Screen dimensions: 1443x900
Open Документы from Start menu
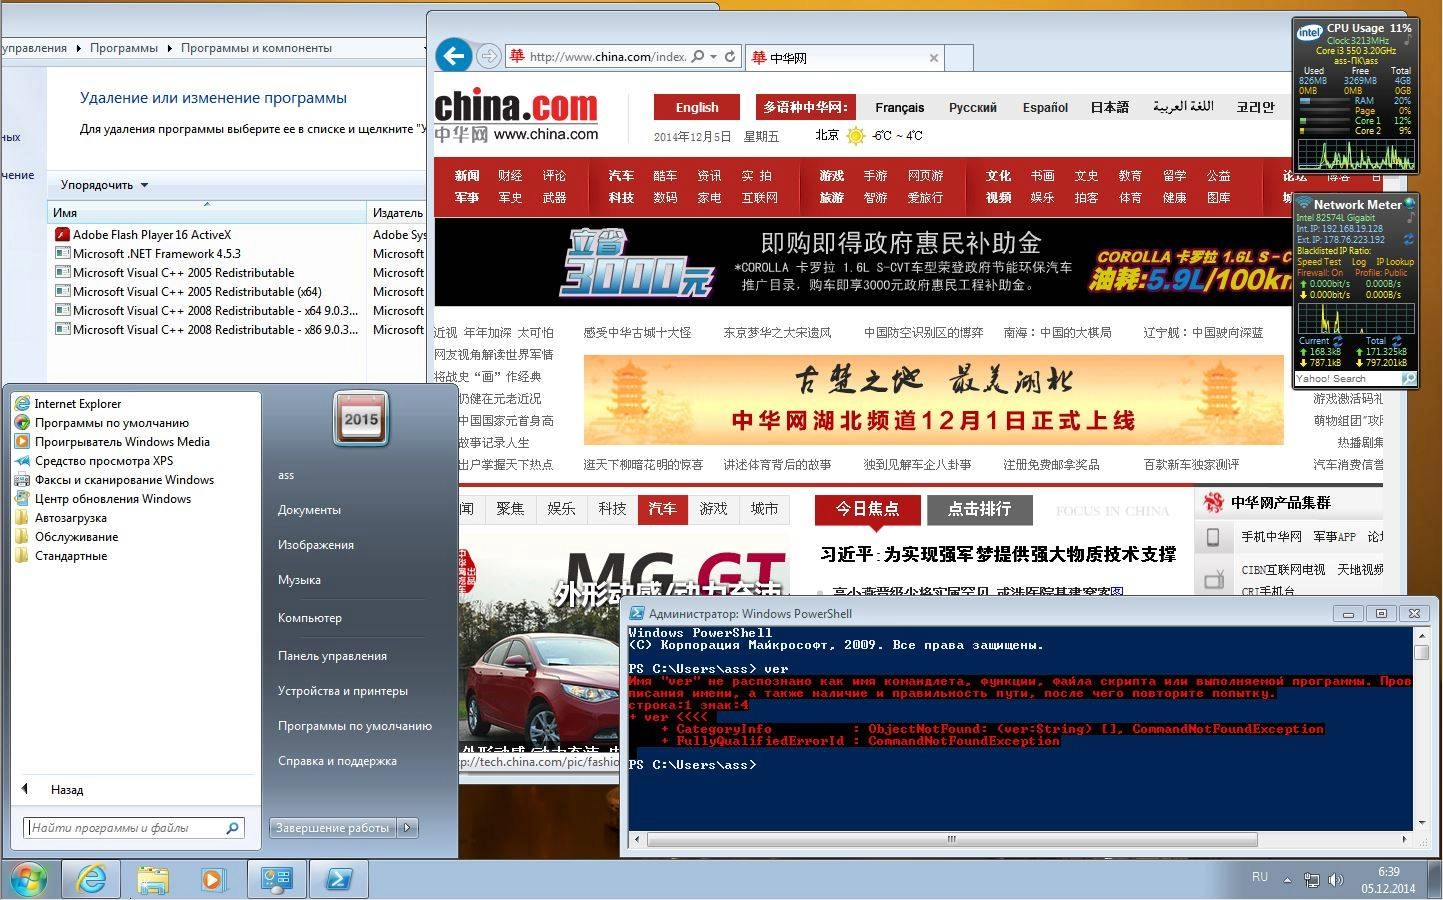[x=309, y=510]
